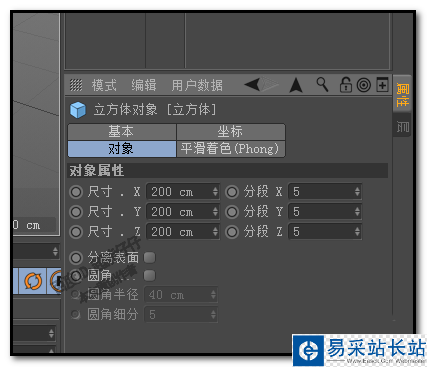Switch to the 基本 tab
This screenshot has width=427, height=367.
(x=122, y=132)
